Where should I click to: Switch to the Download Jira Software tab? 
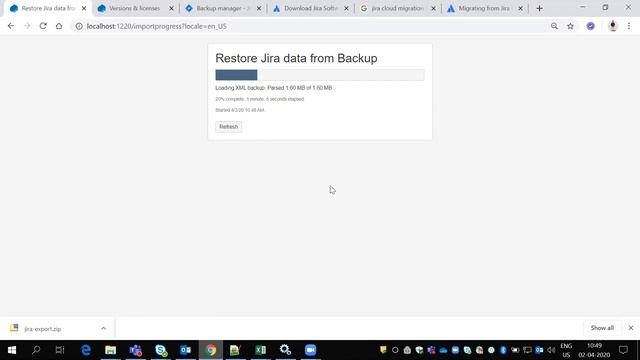(311, 8)
